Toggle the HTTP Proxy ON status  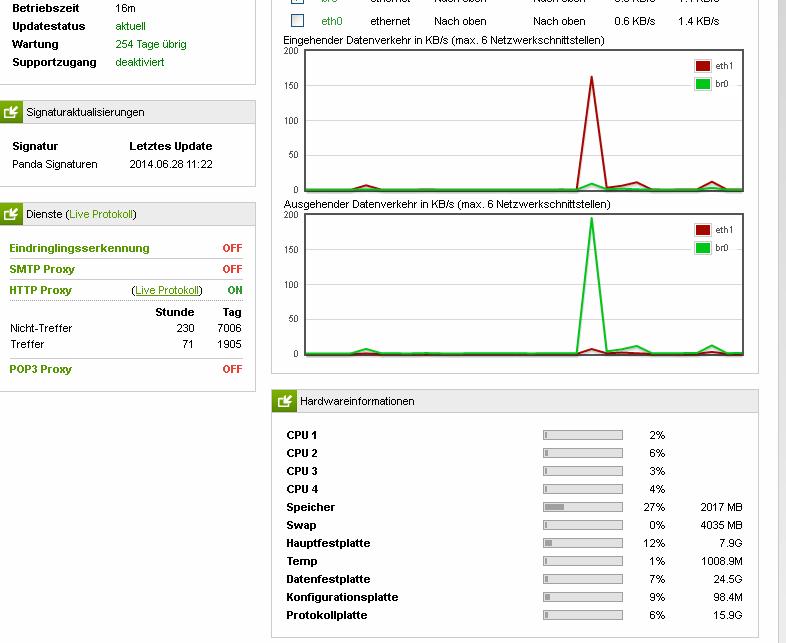pos(235,290)
